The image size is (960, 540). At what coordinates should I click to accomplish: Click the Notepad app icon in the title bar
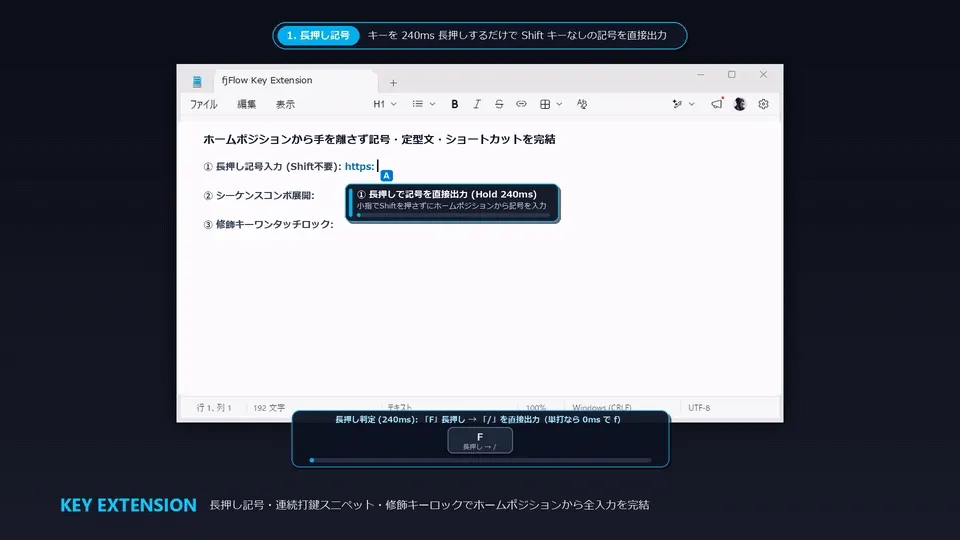(197, 81)
